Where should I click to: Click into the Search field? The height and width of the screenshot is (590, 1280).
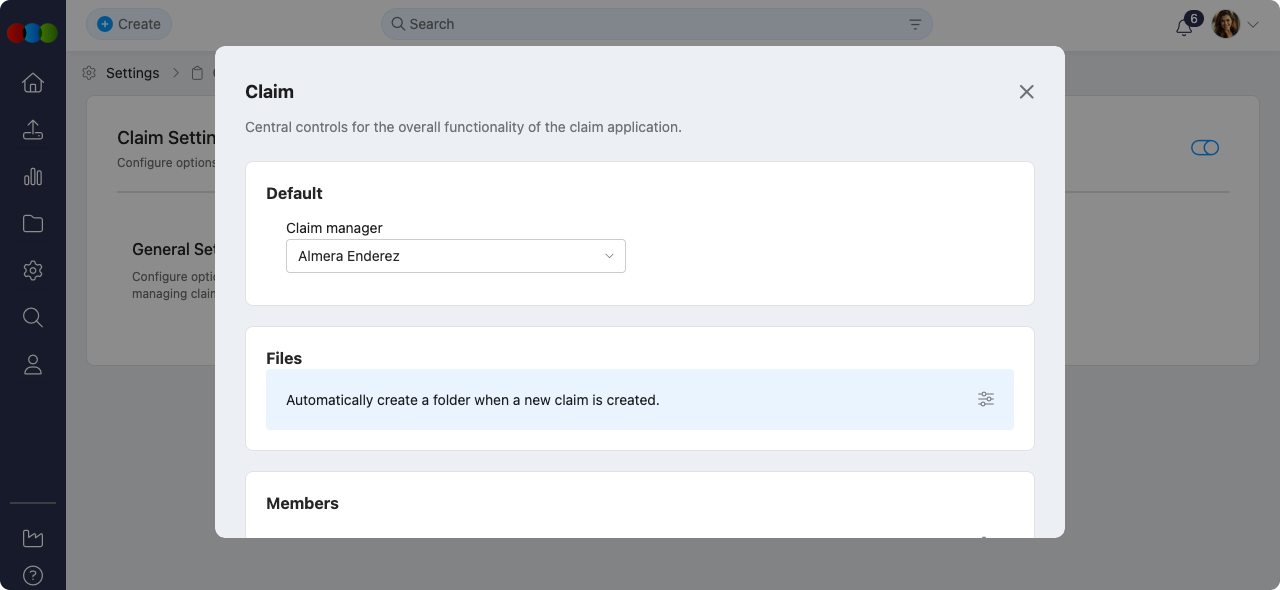(x=650, y=24)
